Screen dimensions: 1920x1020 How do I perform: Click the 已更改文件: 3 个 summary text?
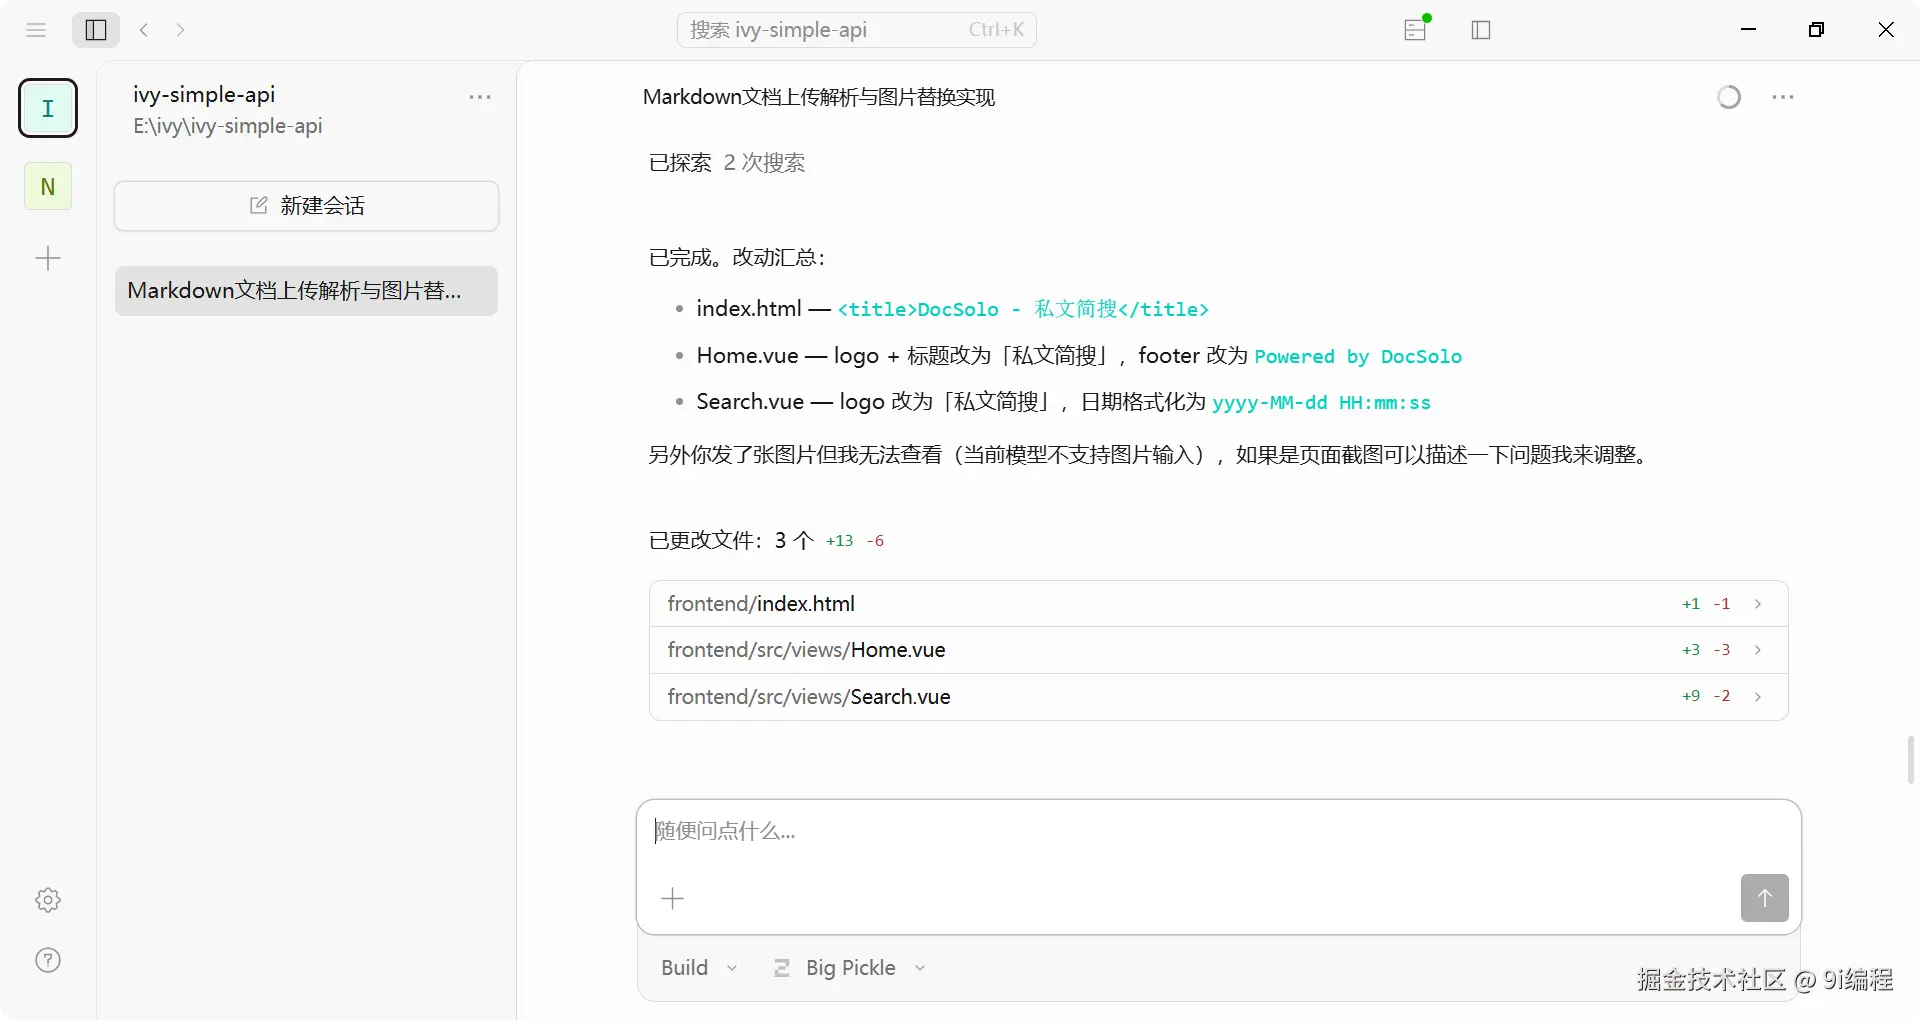click(731, 541)
